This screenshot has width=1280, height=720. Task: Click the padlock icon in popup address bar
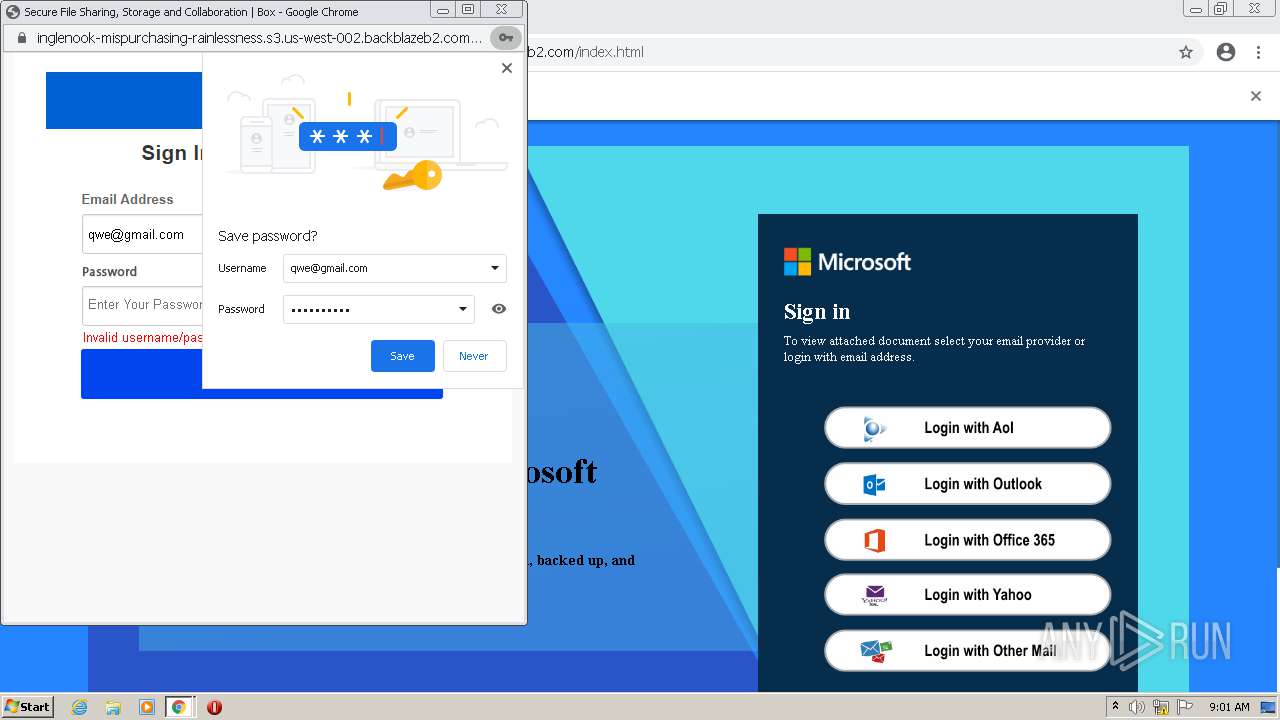21,38
